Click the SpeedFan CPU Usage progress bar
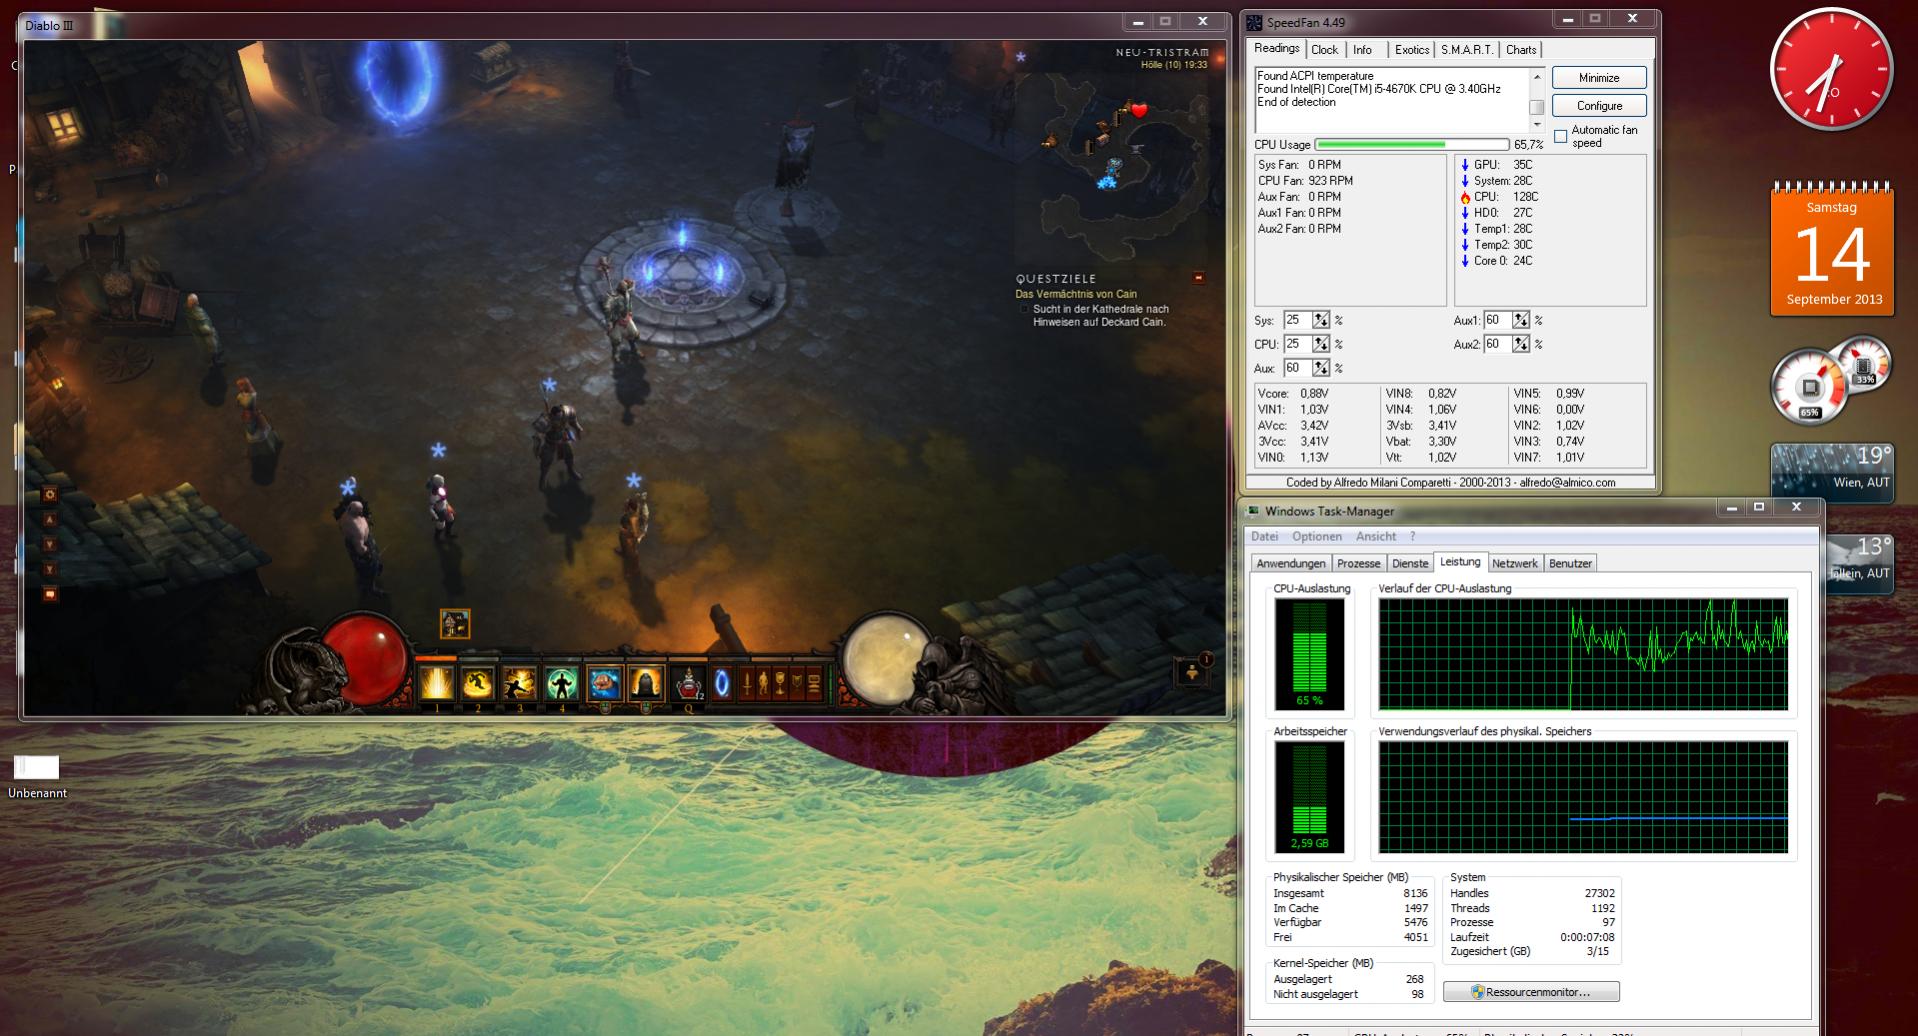 click(x=1412, y=145)
